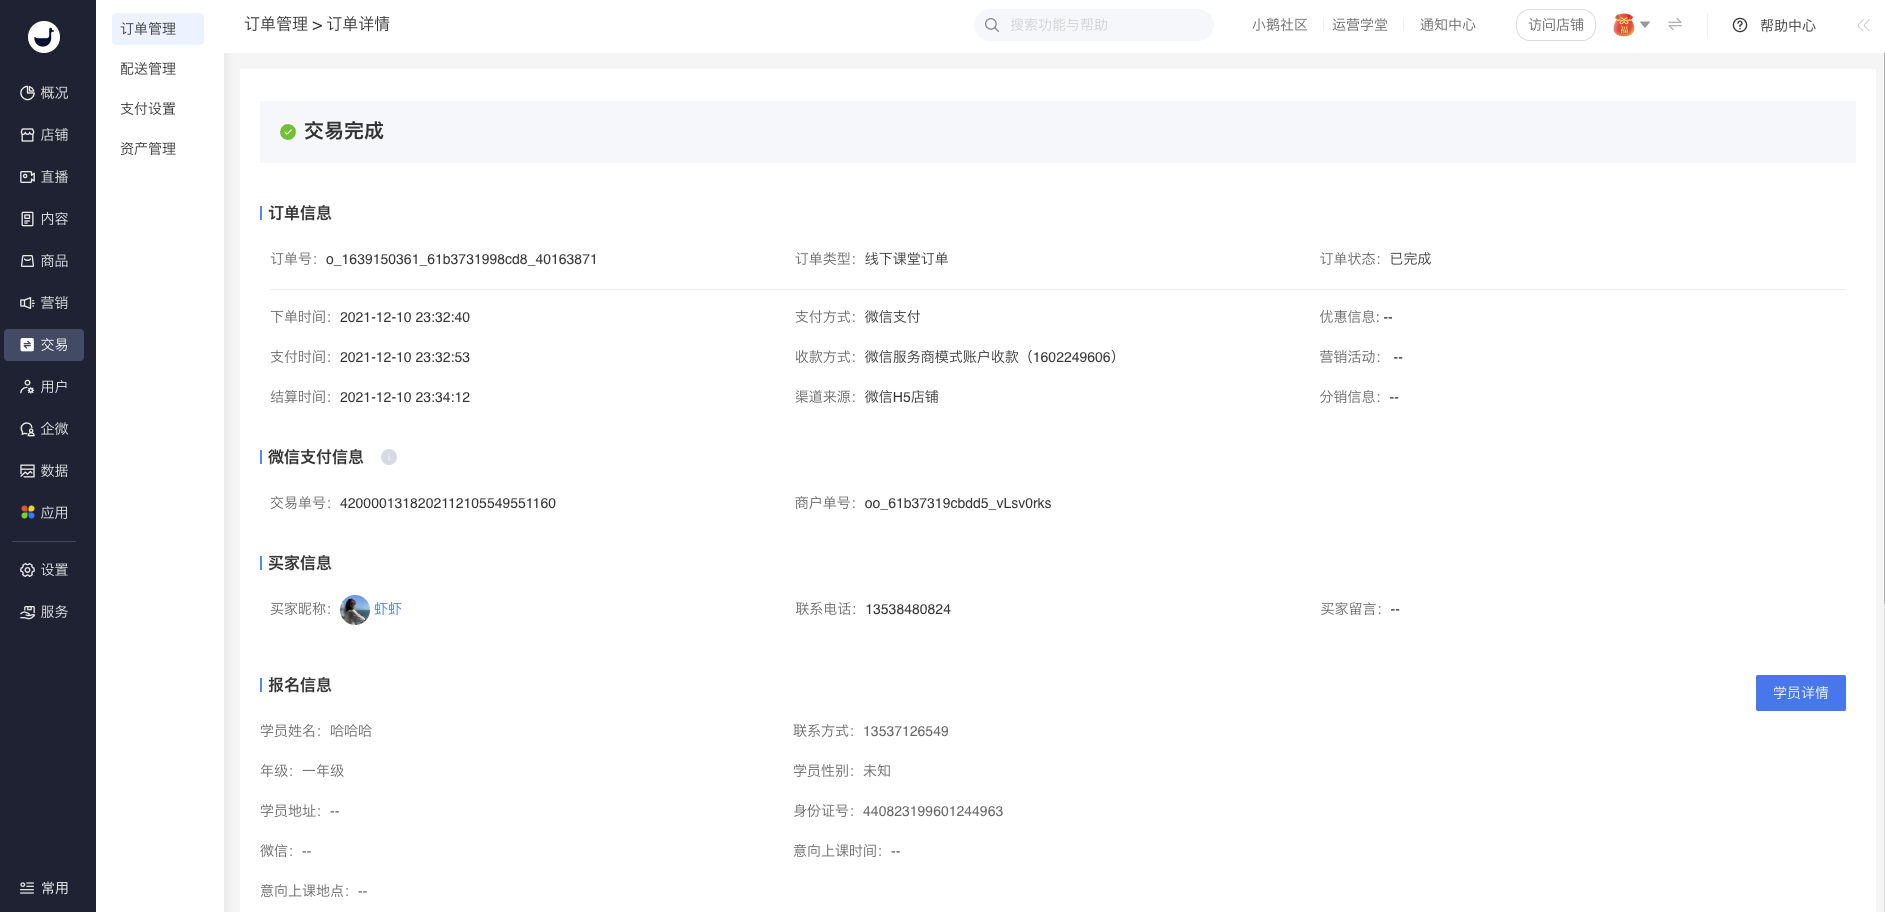
Task: Click the switch arrows icon in header
Action: tap(1675, 25)
